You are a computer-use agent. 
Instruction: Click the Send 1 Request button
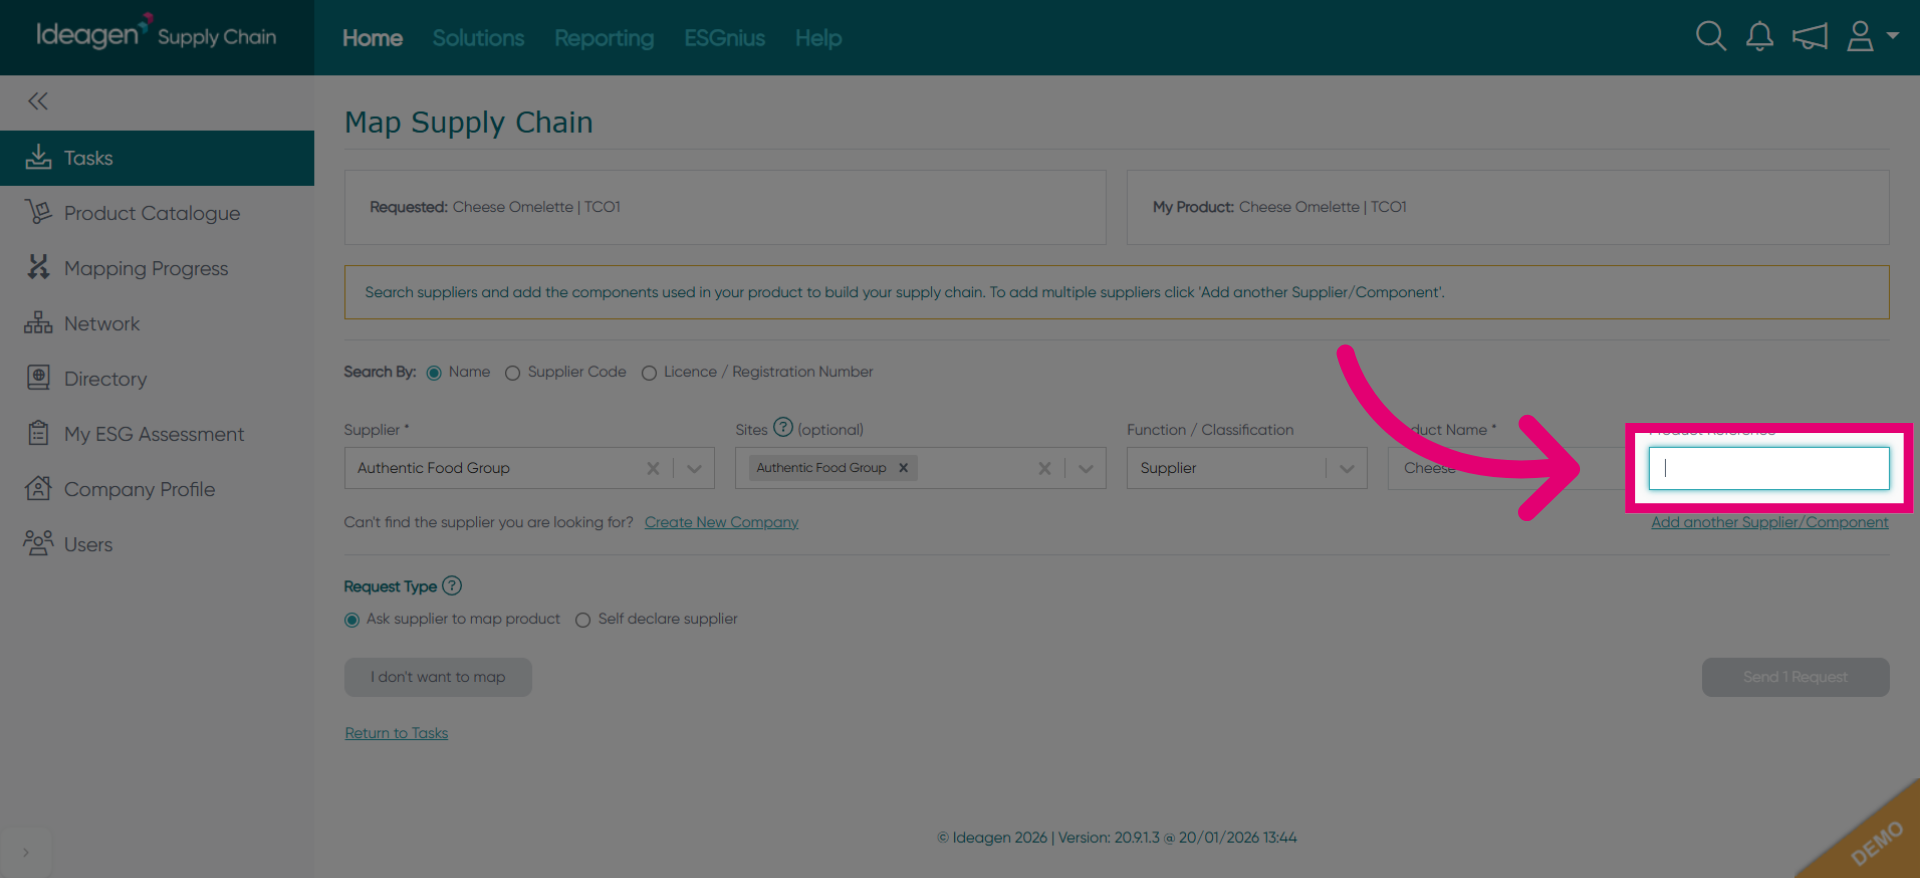1795,677
